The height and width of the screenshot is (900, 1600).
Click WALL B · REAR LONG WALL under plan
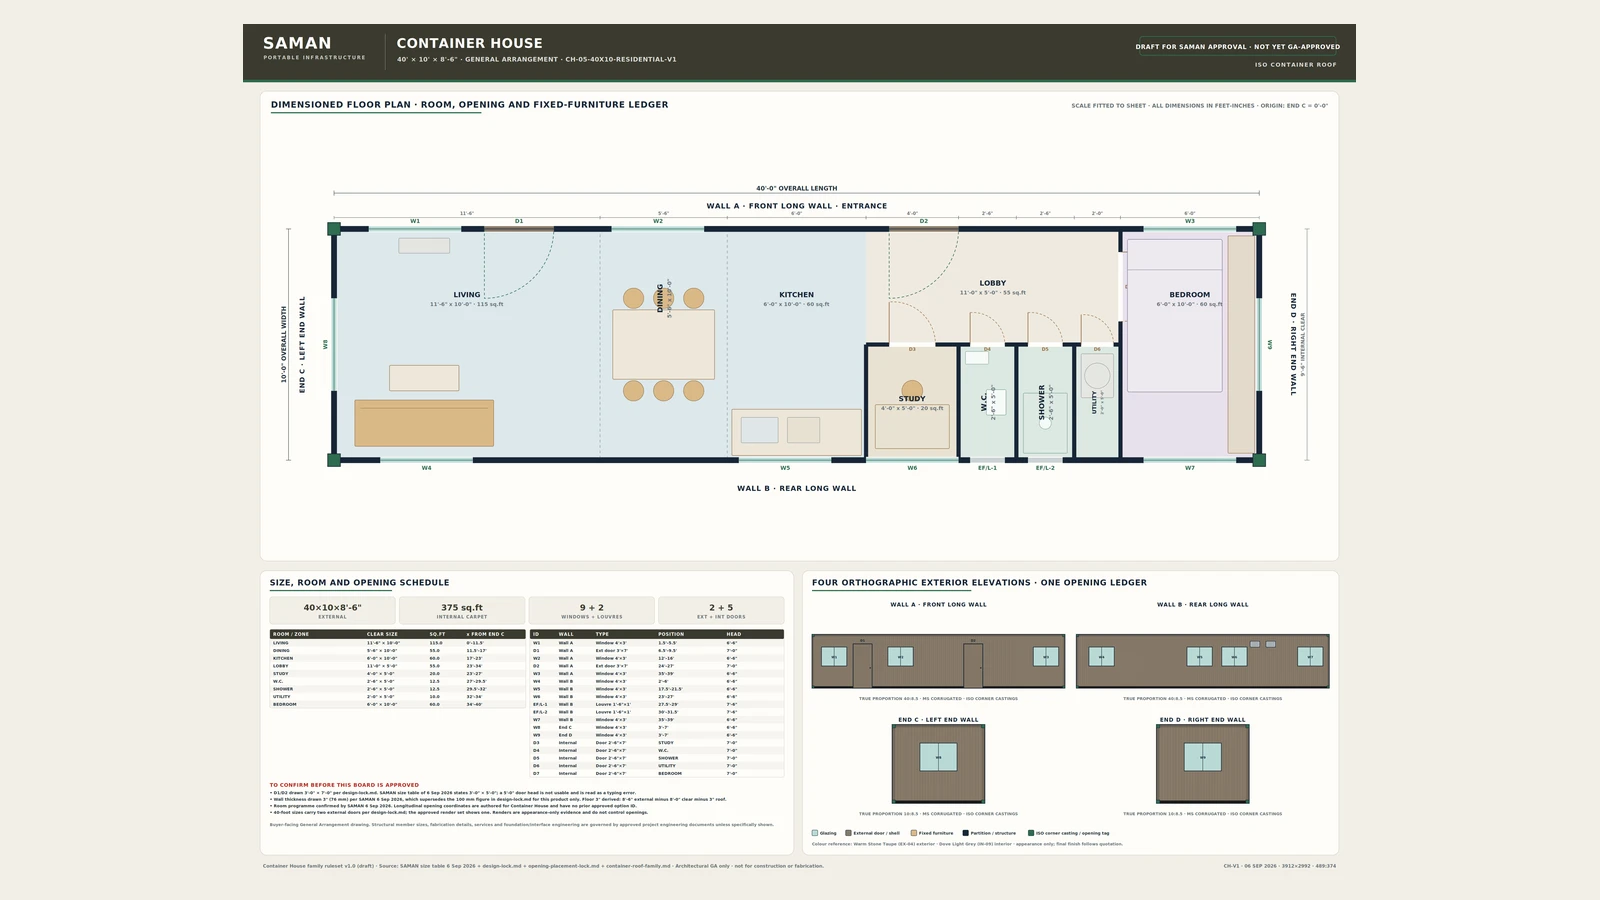pyautogui.click(x=796, y=488)
